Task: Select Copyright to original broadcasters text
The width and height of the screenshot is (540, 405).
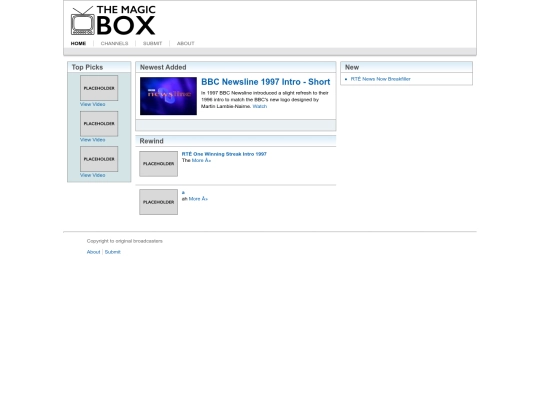Action: 125,241
